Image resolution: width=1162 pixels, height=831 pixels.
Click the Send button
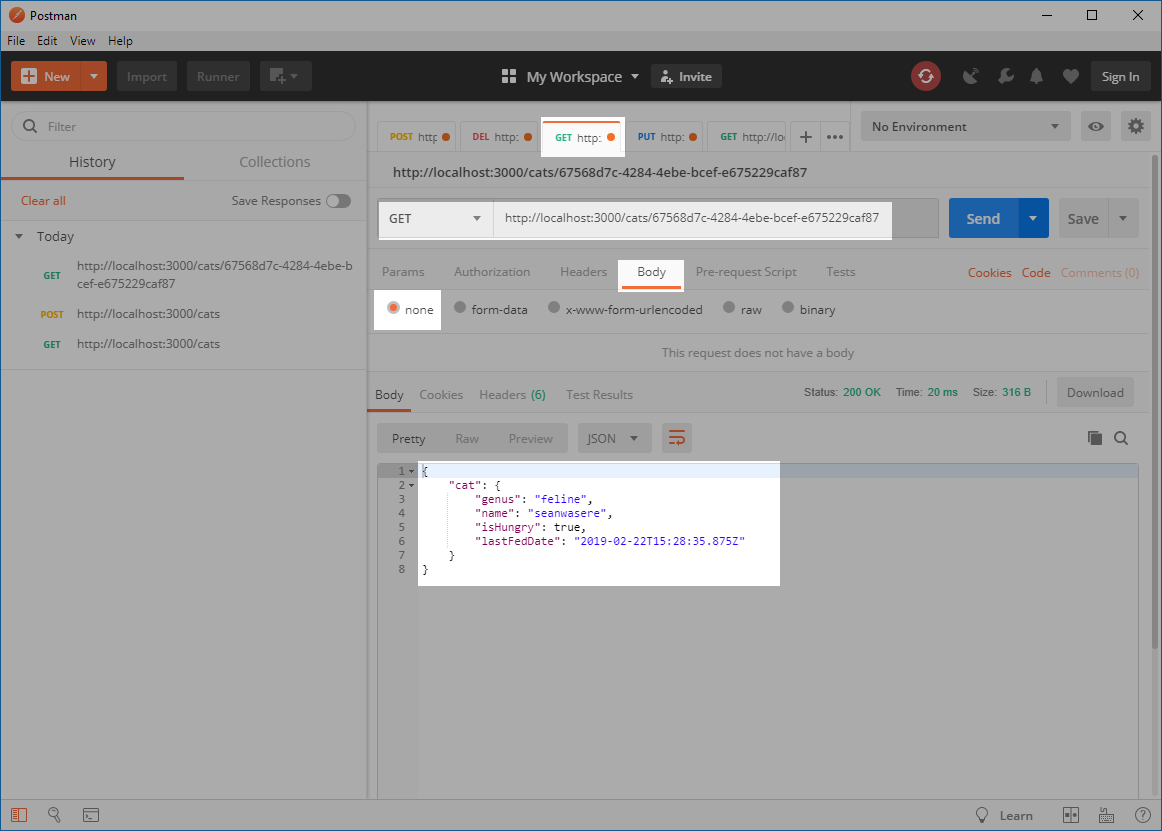pyautogui.click(x=983, y=219)
